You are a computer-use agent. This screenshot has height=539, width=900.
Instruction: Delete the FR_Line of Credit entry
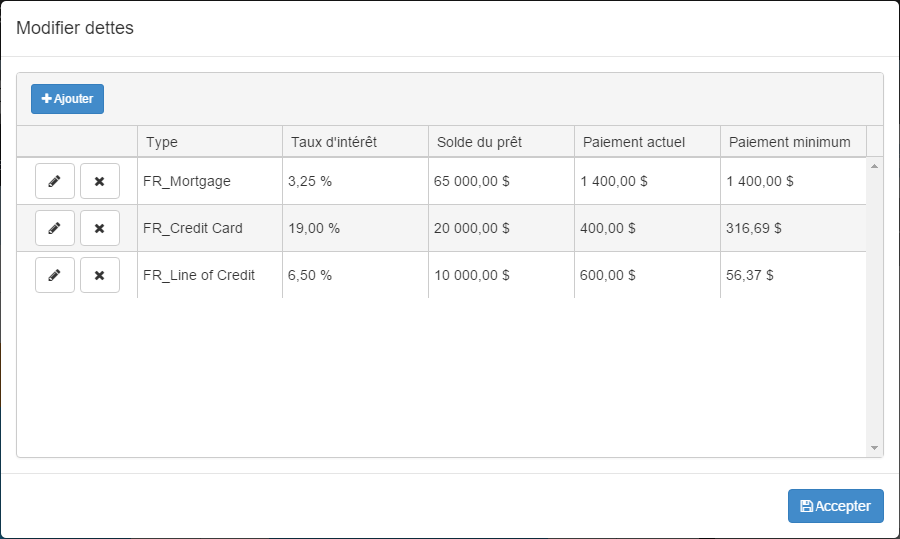[x=99, y=275]
